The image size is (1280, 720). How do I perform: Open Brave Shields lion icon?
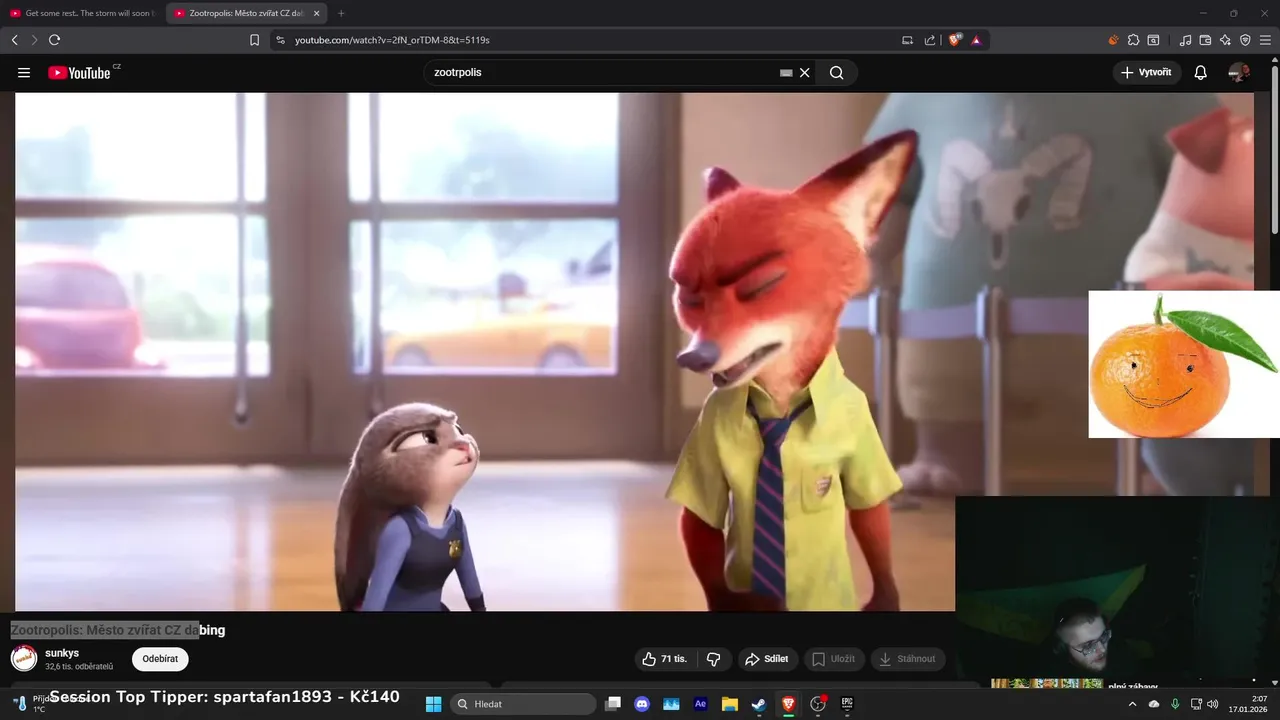955,40
